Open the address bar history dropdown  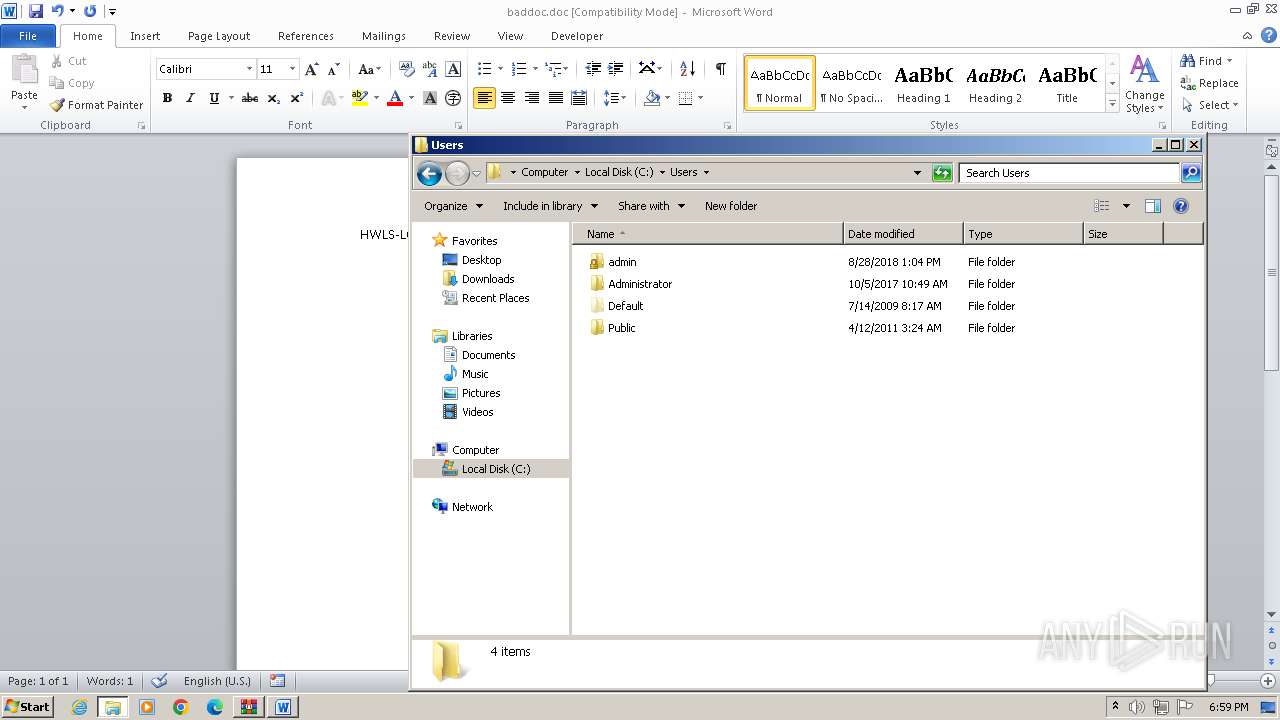917,173
